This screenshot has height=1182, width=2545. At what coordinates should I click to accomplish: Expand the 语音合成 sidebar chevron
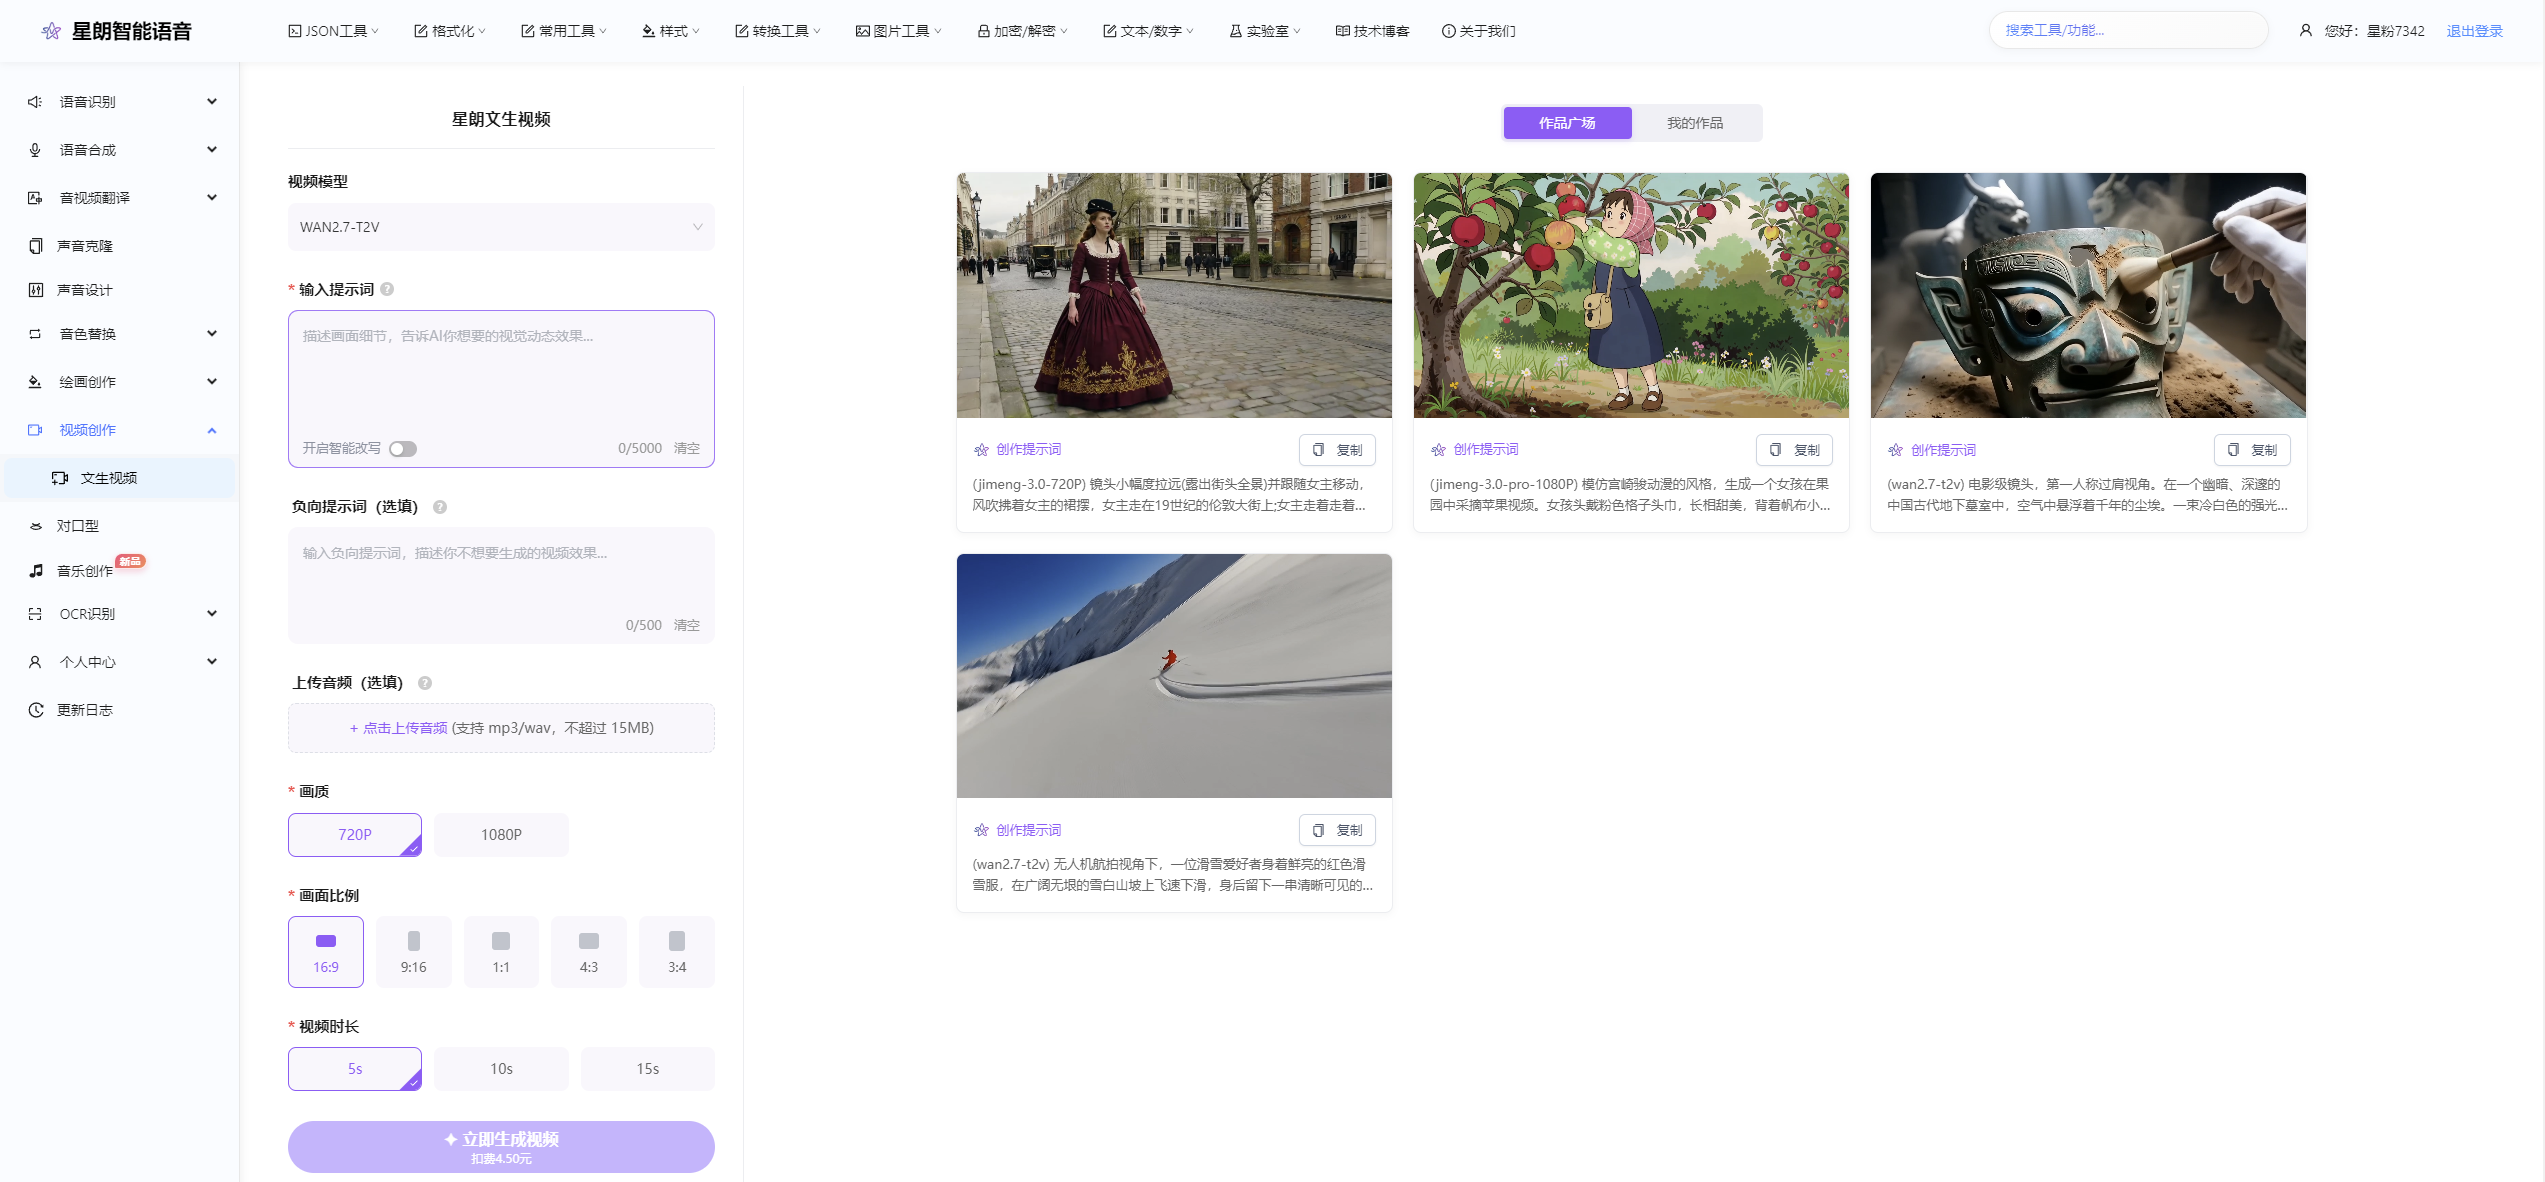coord(212,149)
